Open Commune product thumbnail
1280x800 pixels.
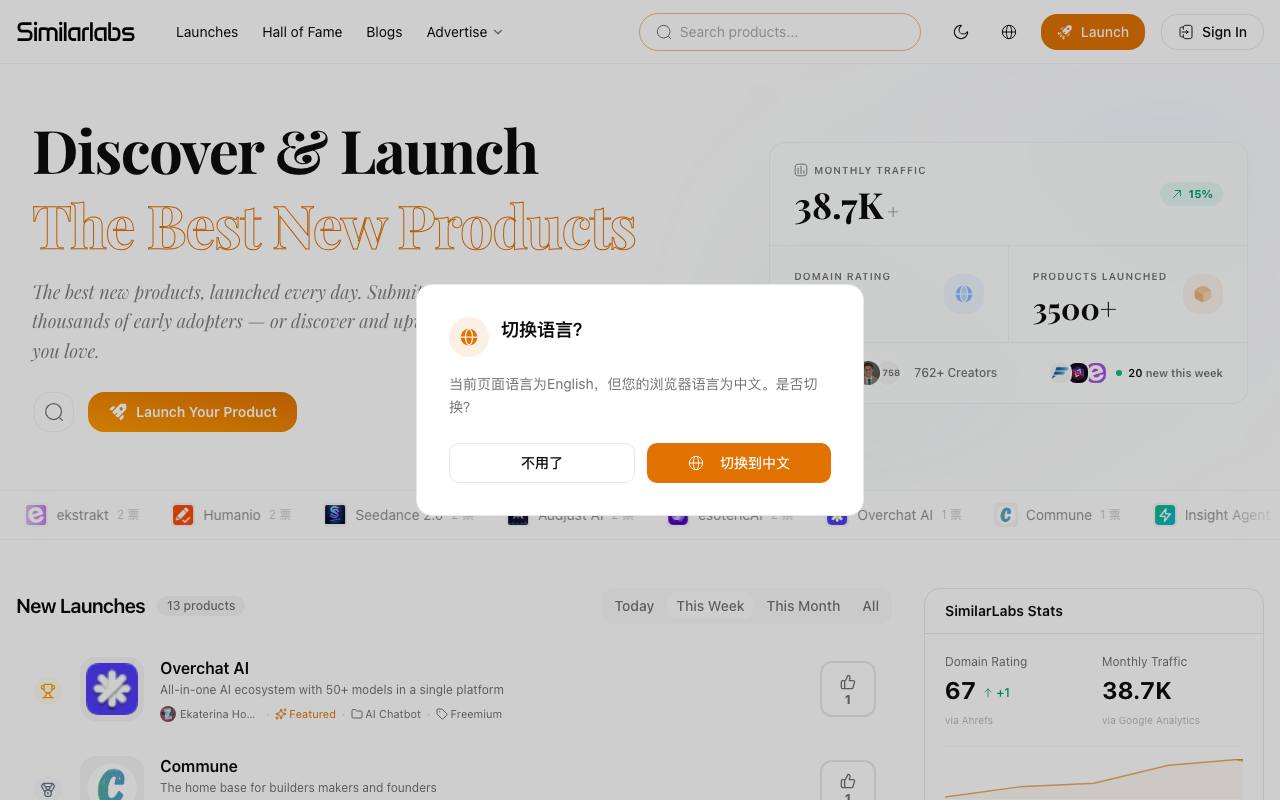click(112, 780)
